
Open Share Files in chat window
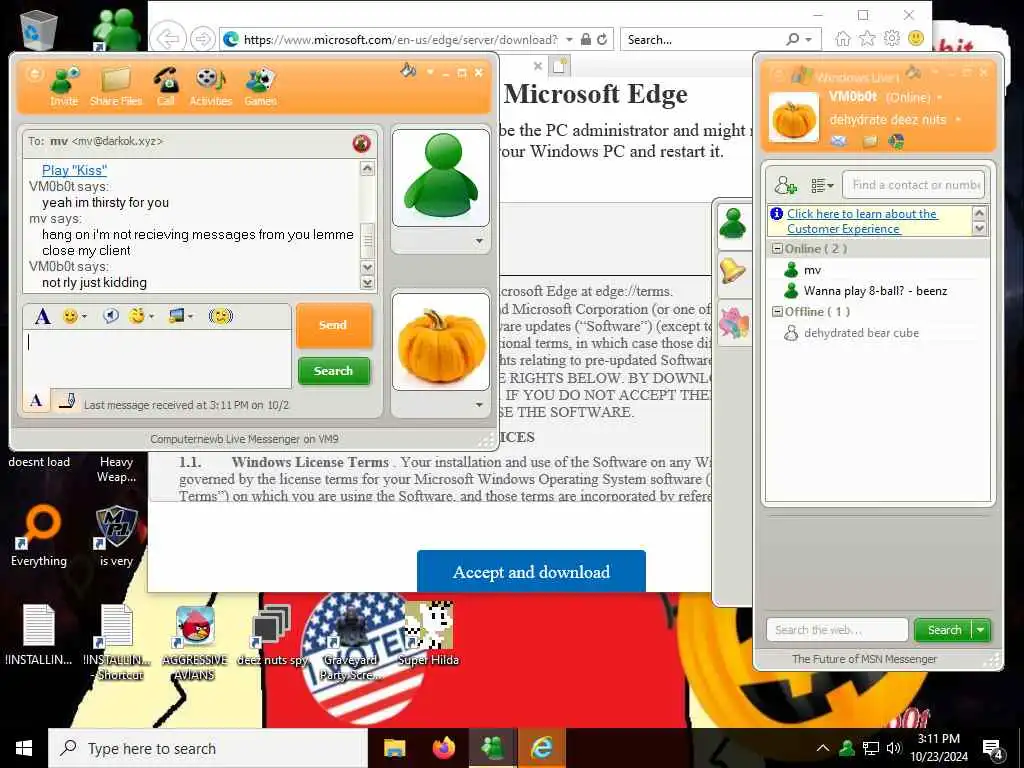116,87
